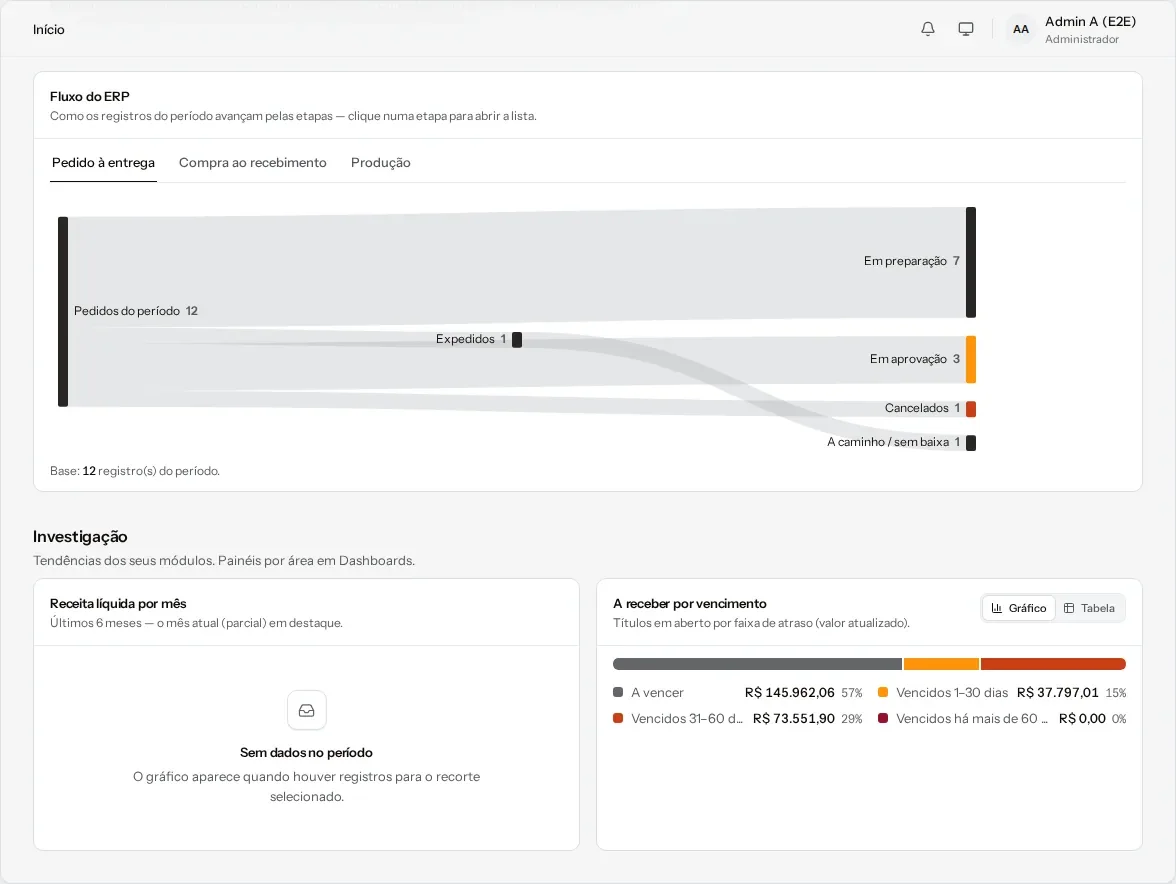The image size is (1176, 884).
Task: Open Admin A (E2E) profile menu
Action: coord(1090,29)
